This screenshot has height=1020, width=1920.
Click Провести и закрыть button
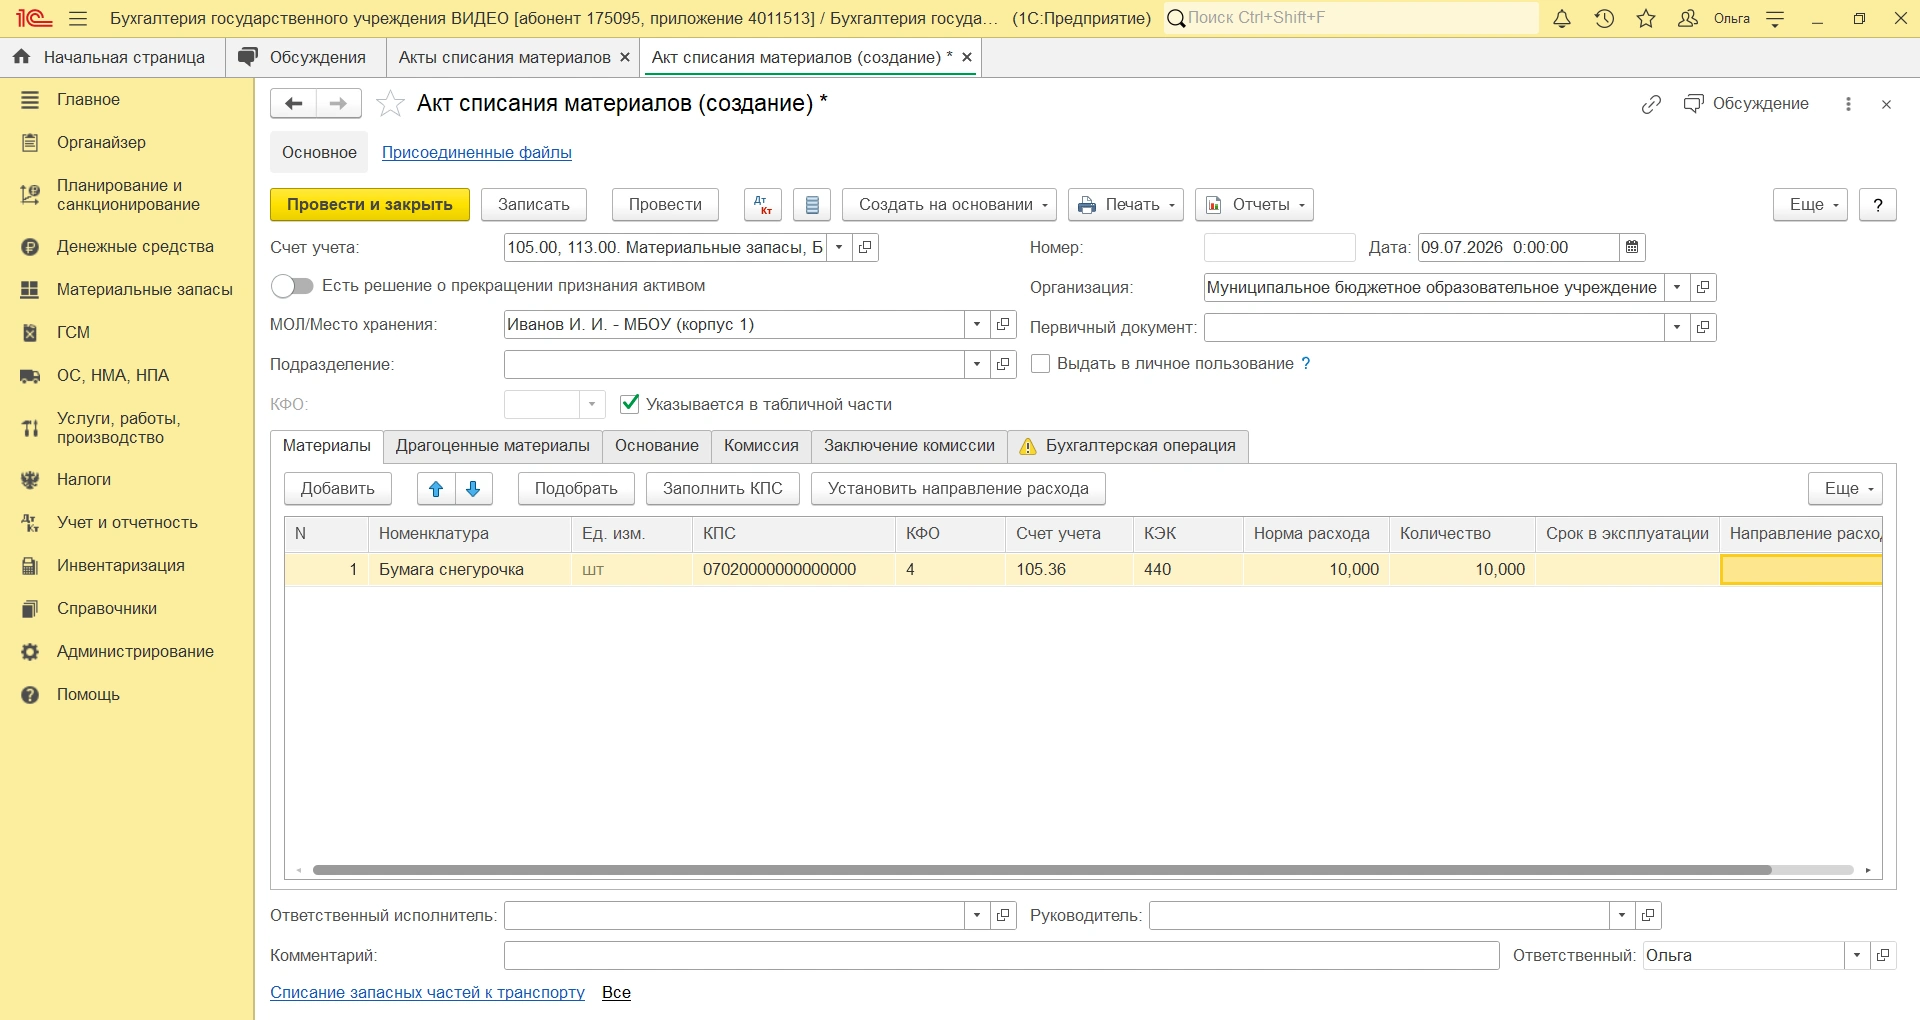point(370,205)
